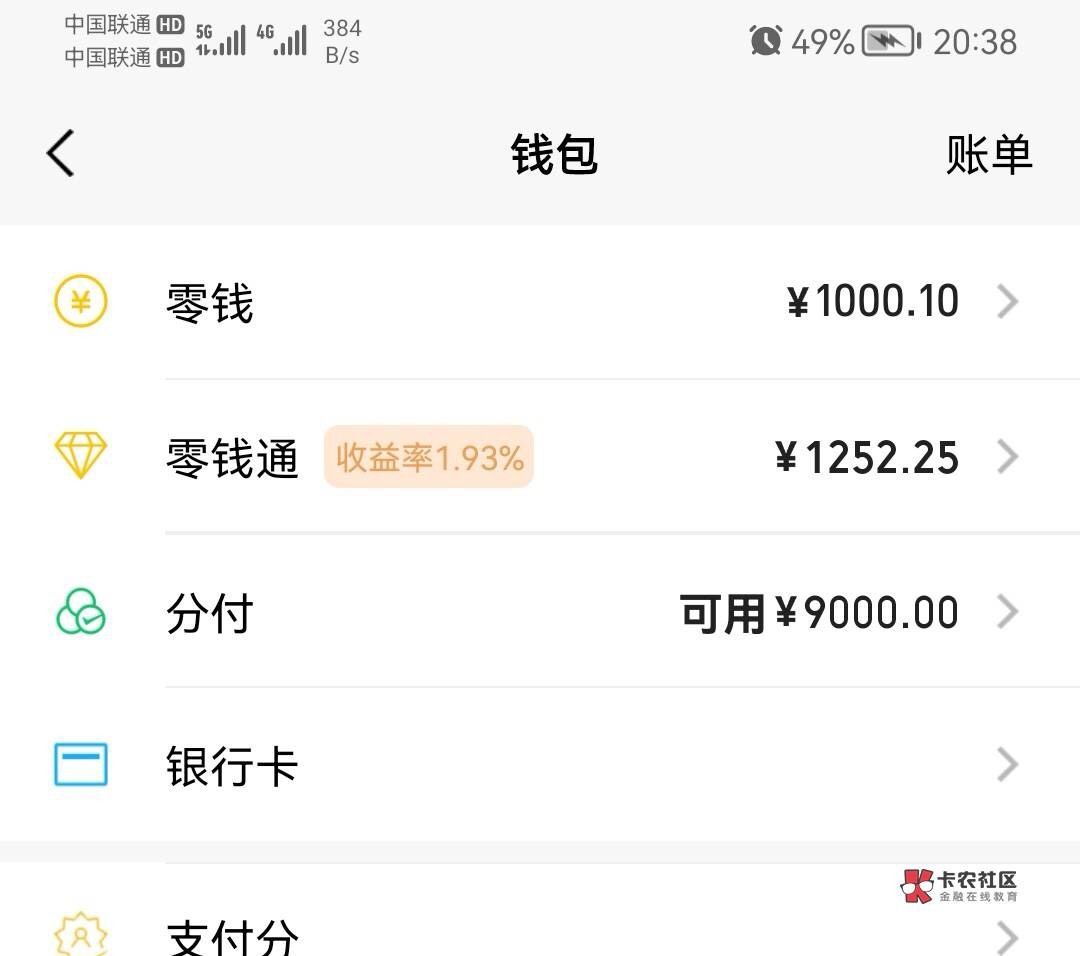The image size is (1080, 956).
Task: Expand the 零钱 row chevron
Action: tap(1007, 301)
